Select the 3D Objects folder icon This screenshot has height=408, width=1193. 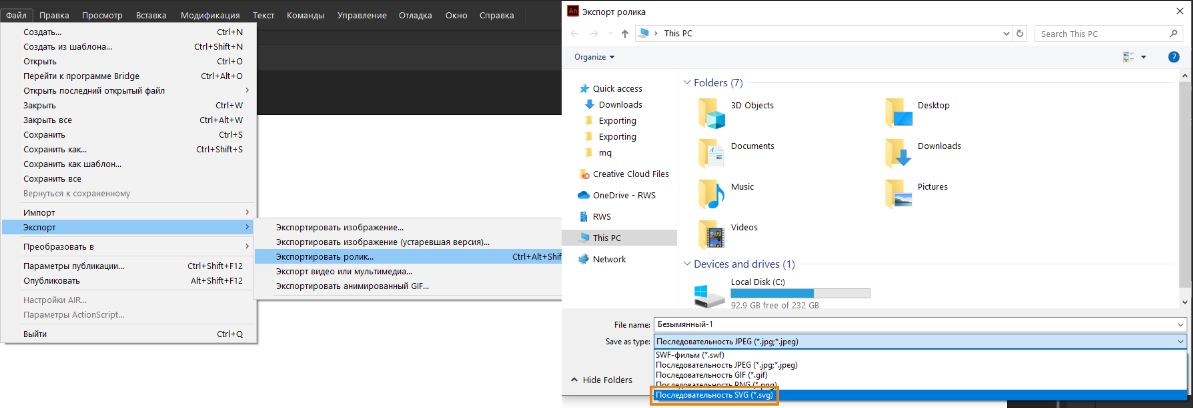pyautogui.click(x=713, y=112)
